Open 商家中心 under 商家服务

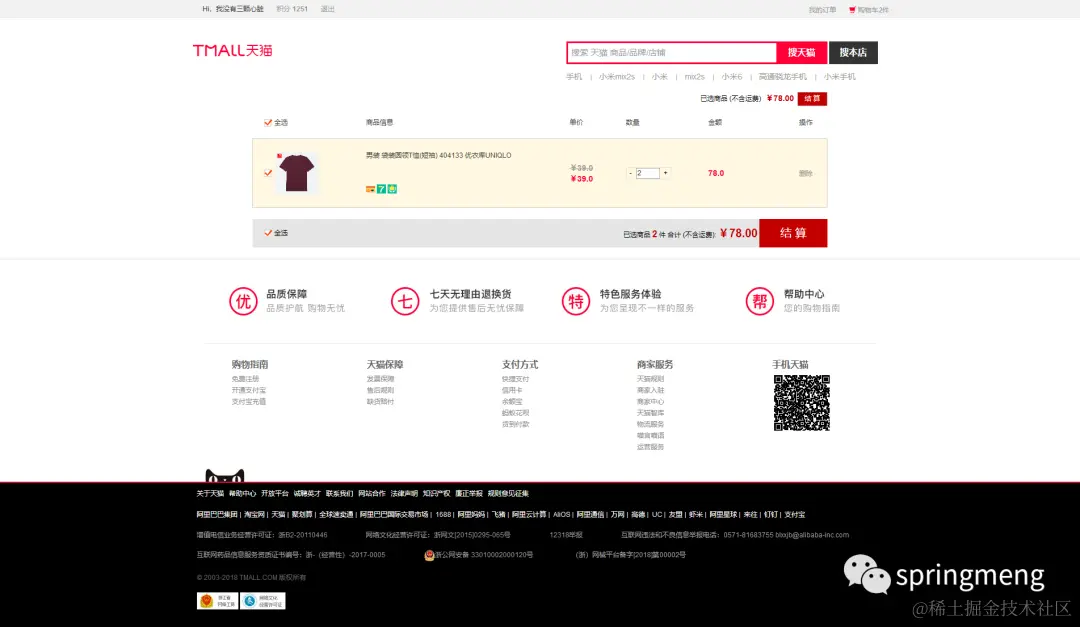(x=650, y=402)
